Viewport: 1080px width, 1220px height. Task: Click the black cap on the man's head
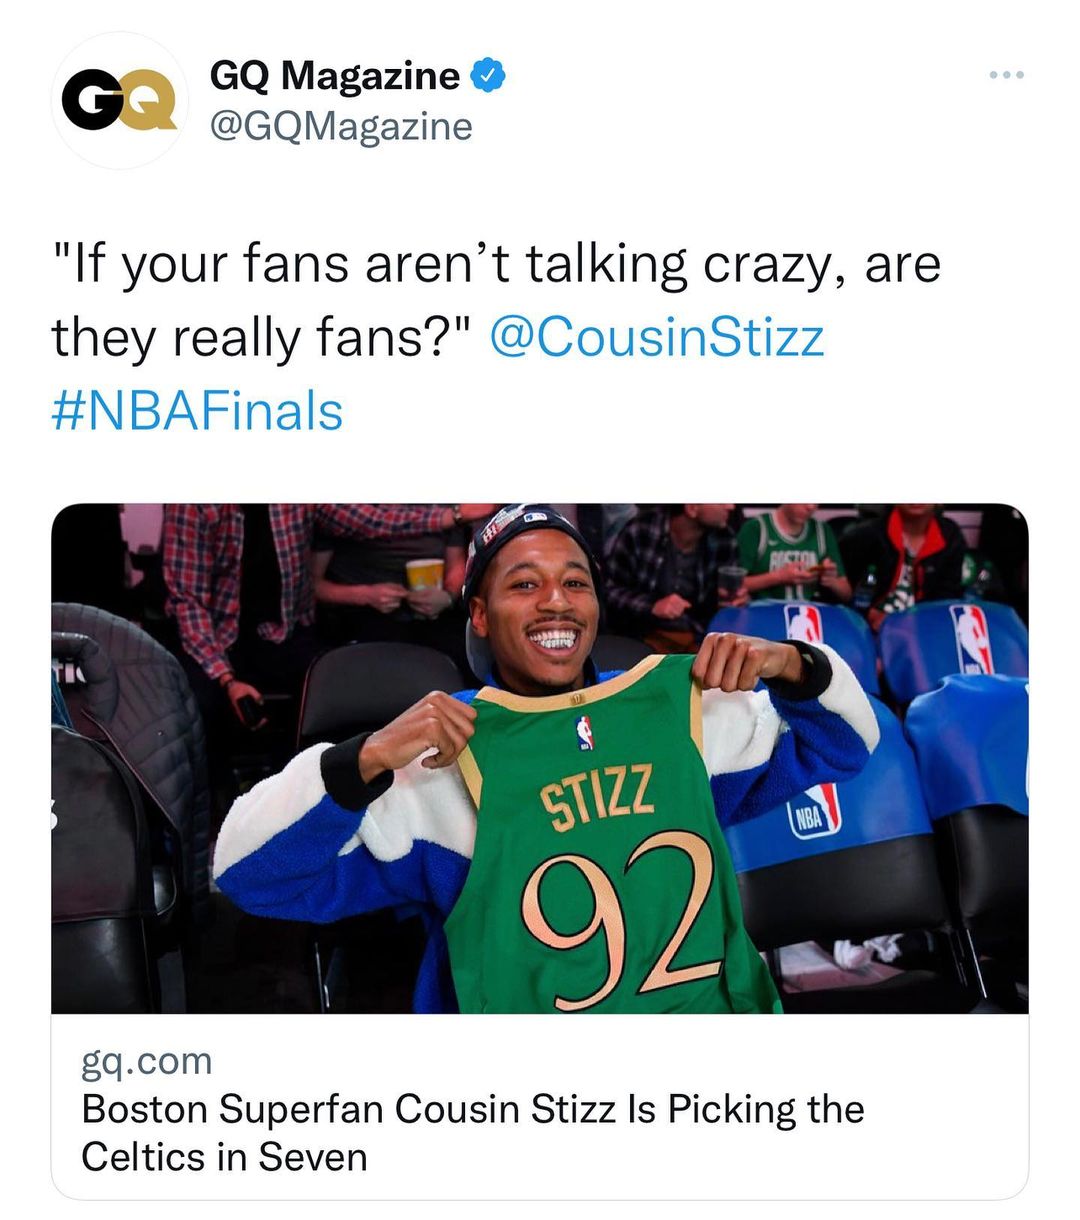click(520, 535)
